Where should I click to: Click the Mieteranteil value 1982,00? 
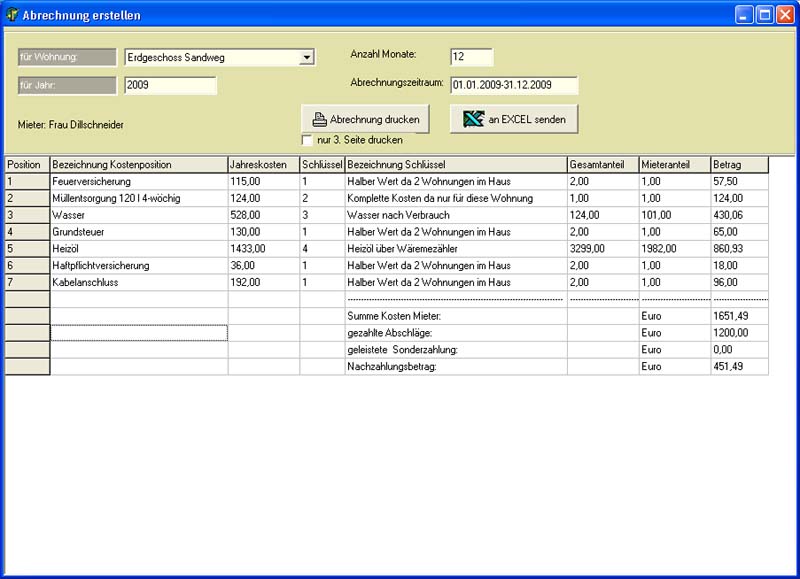tap(674, 249)
